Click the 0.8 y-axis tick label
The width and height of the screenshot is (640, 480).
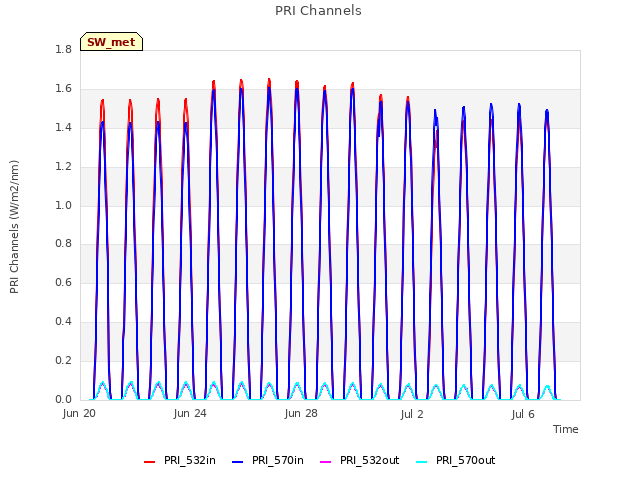point(63,244)
